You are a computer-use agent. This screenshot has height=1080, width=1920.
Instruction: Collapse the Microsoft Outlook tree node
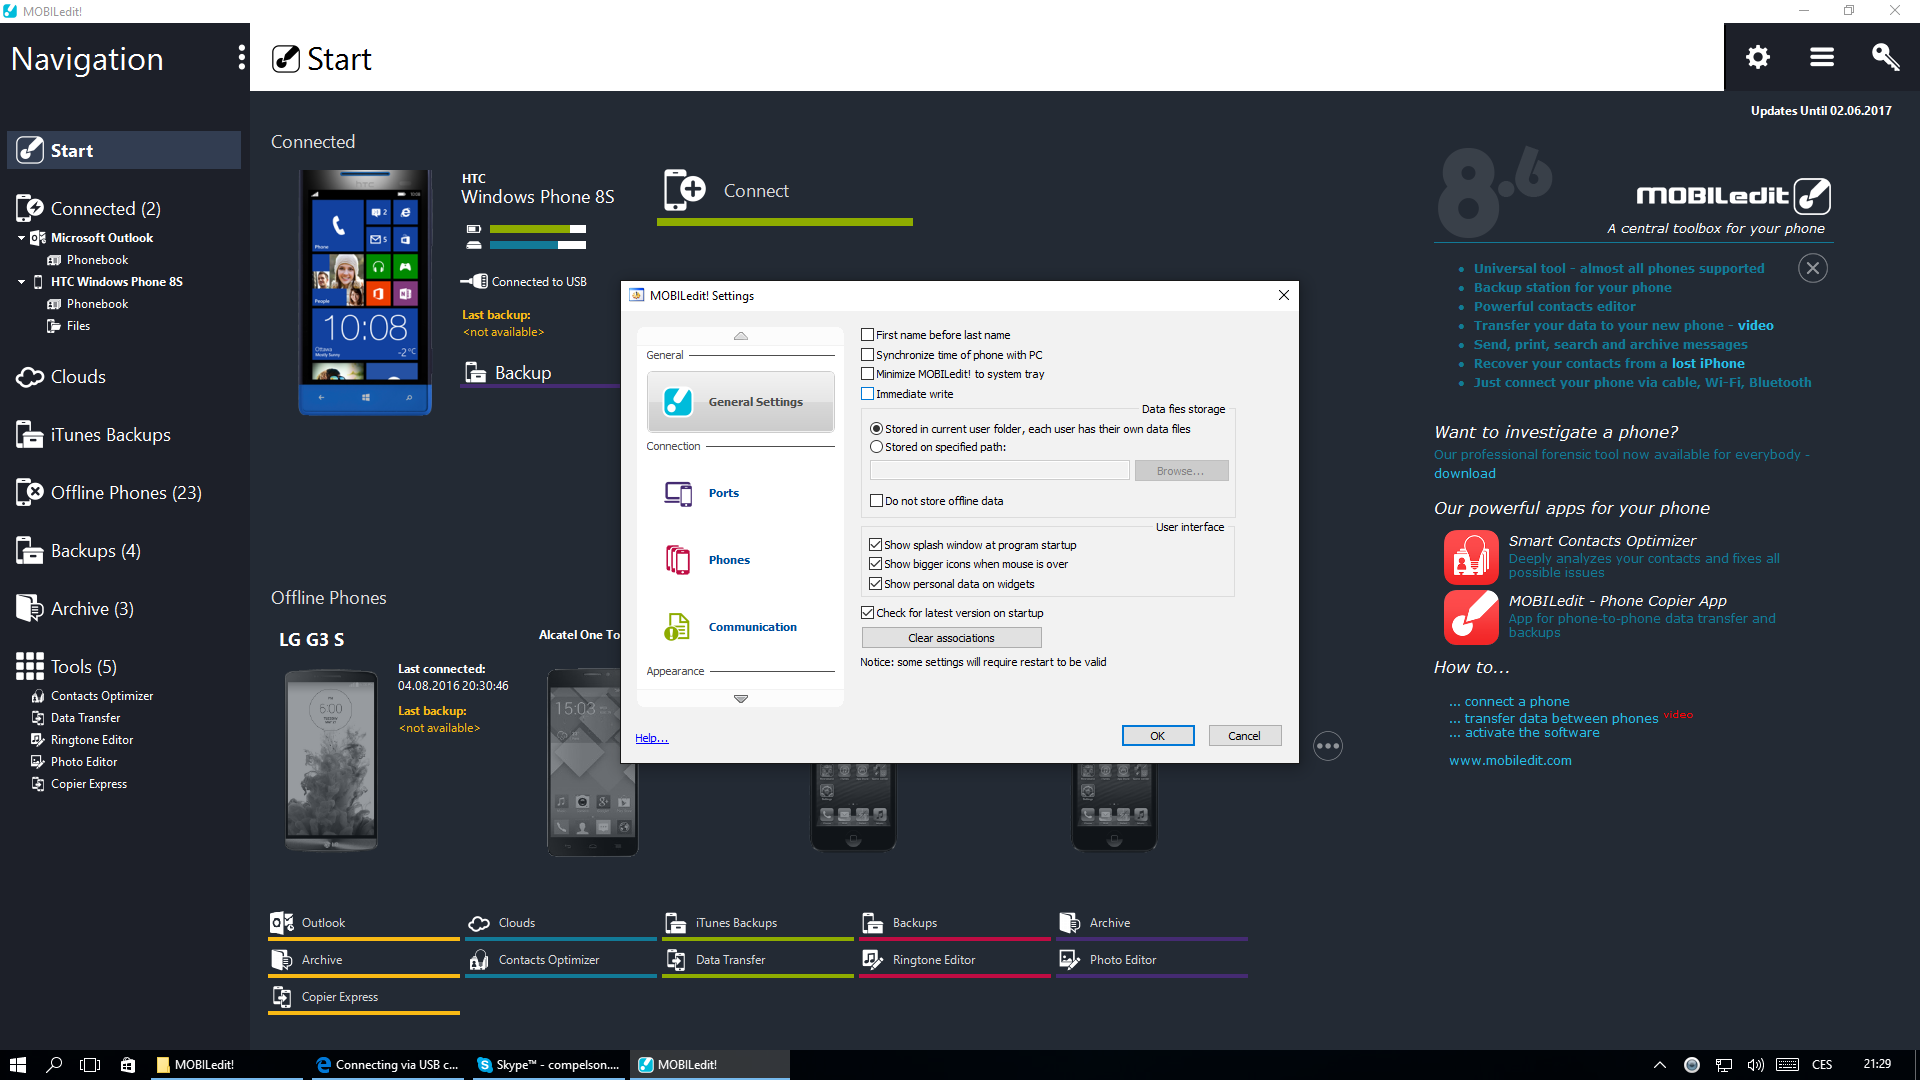(21, 238)
